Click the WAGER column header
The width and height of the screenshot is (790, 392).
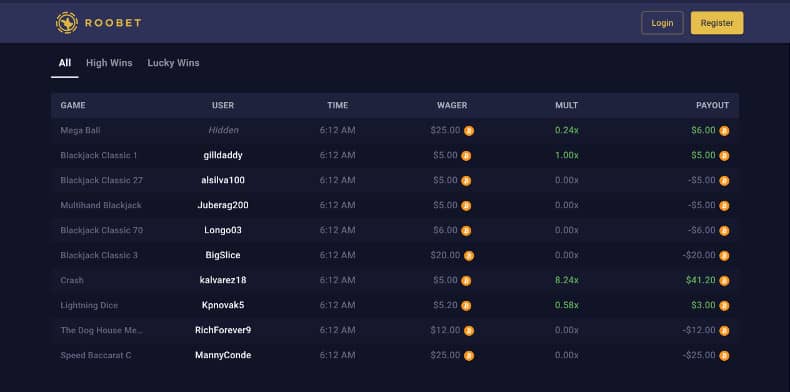click(x=452, y=105)
